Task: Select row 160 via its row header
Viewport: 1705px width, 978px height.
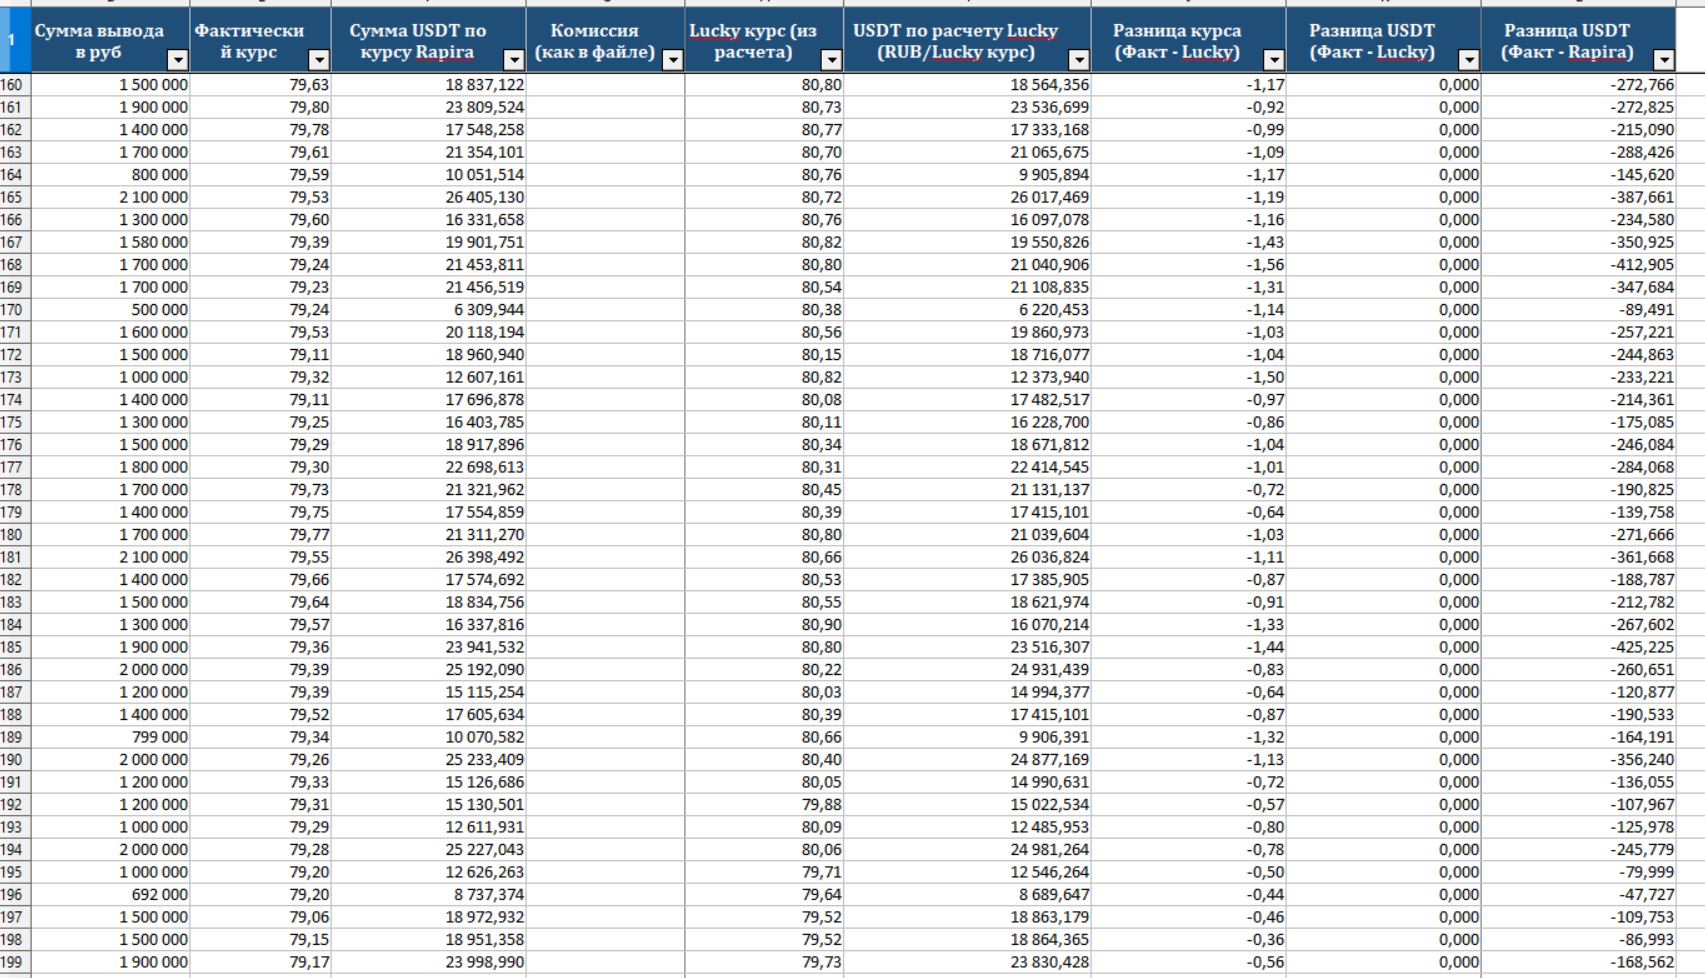Action: point(14,85)
